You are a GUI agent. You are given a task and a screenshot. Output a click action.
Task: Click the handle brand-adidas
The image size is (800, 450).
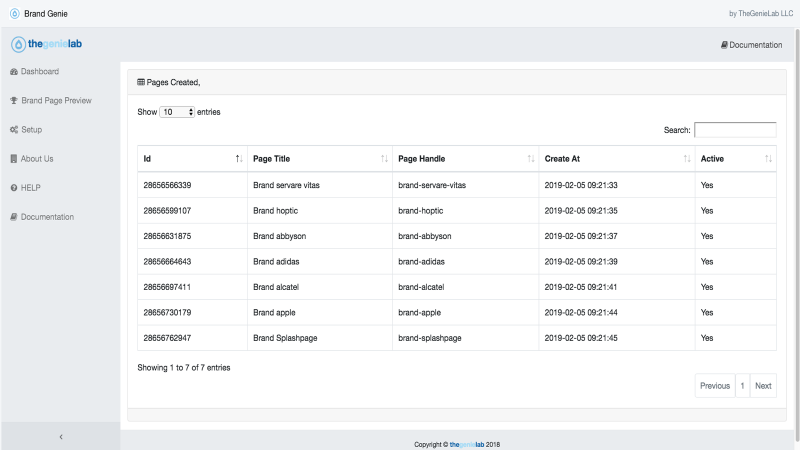pyautogui.click(x=421, y=262)
